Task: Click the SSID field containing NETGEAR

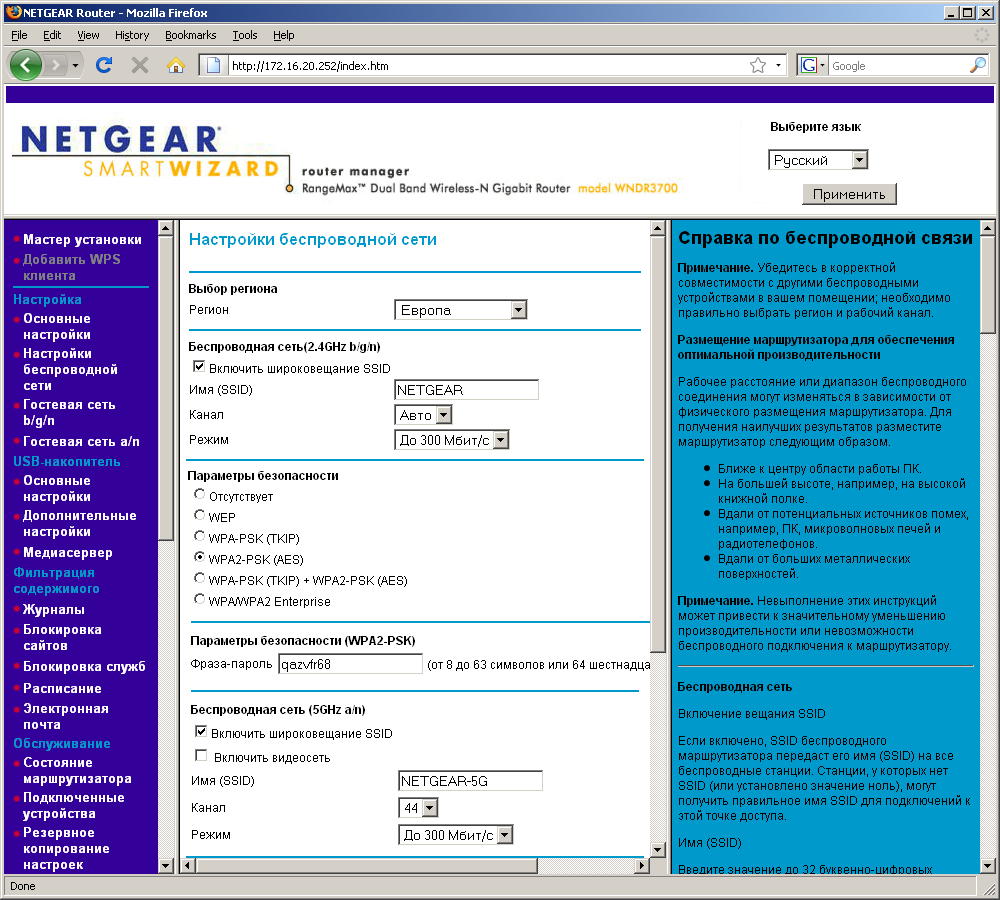Action: tap(466, 390)
